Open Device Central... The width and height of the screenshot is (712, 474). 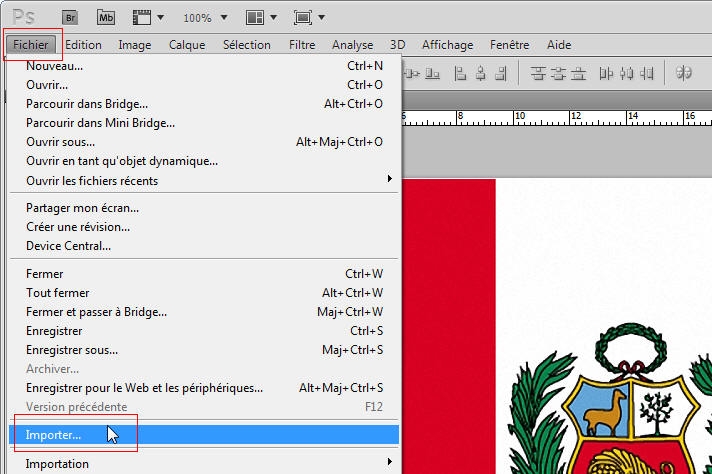204,246
